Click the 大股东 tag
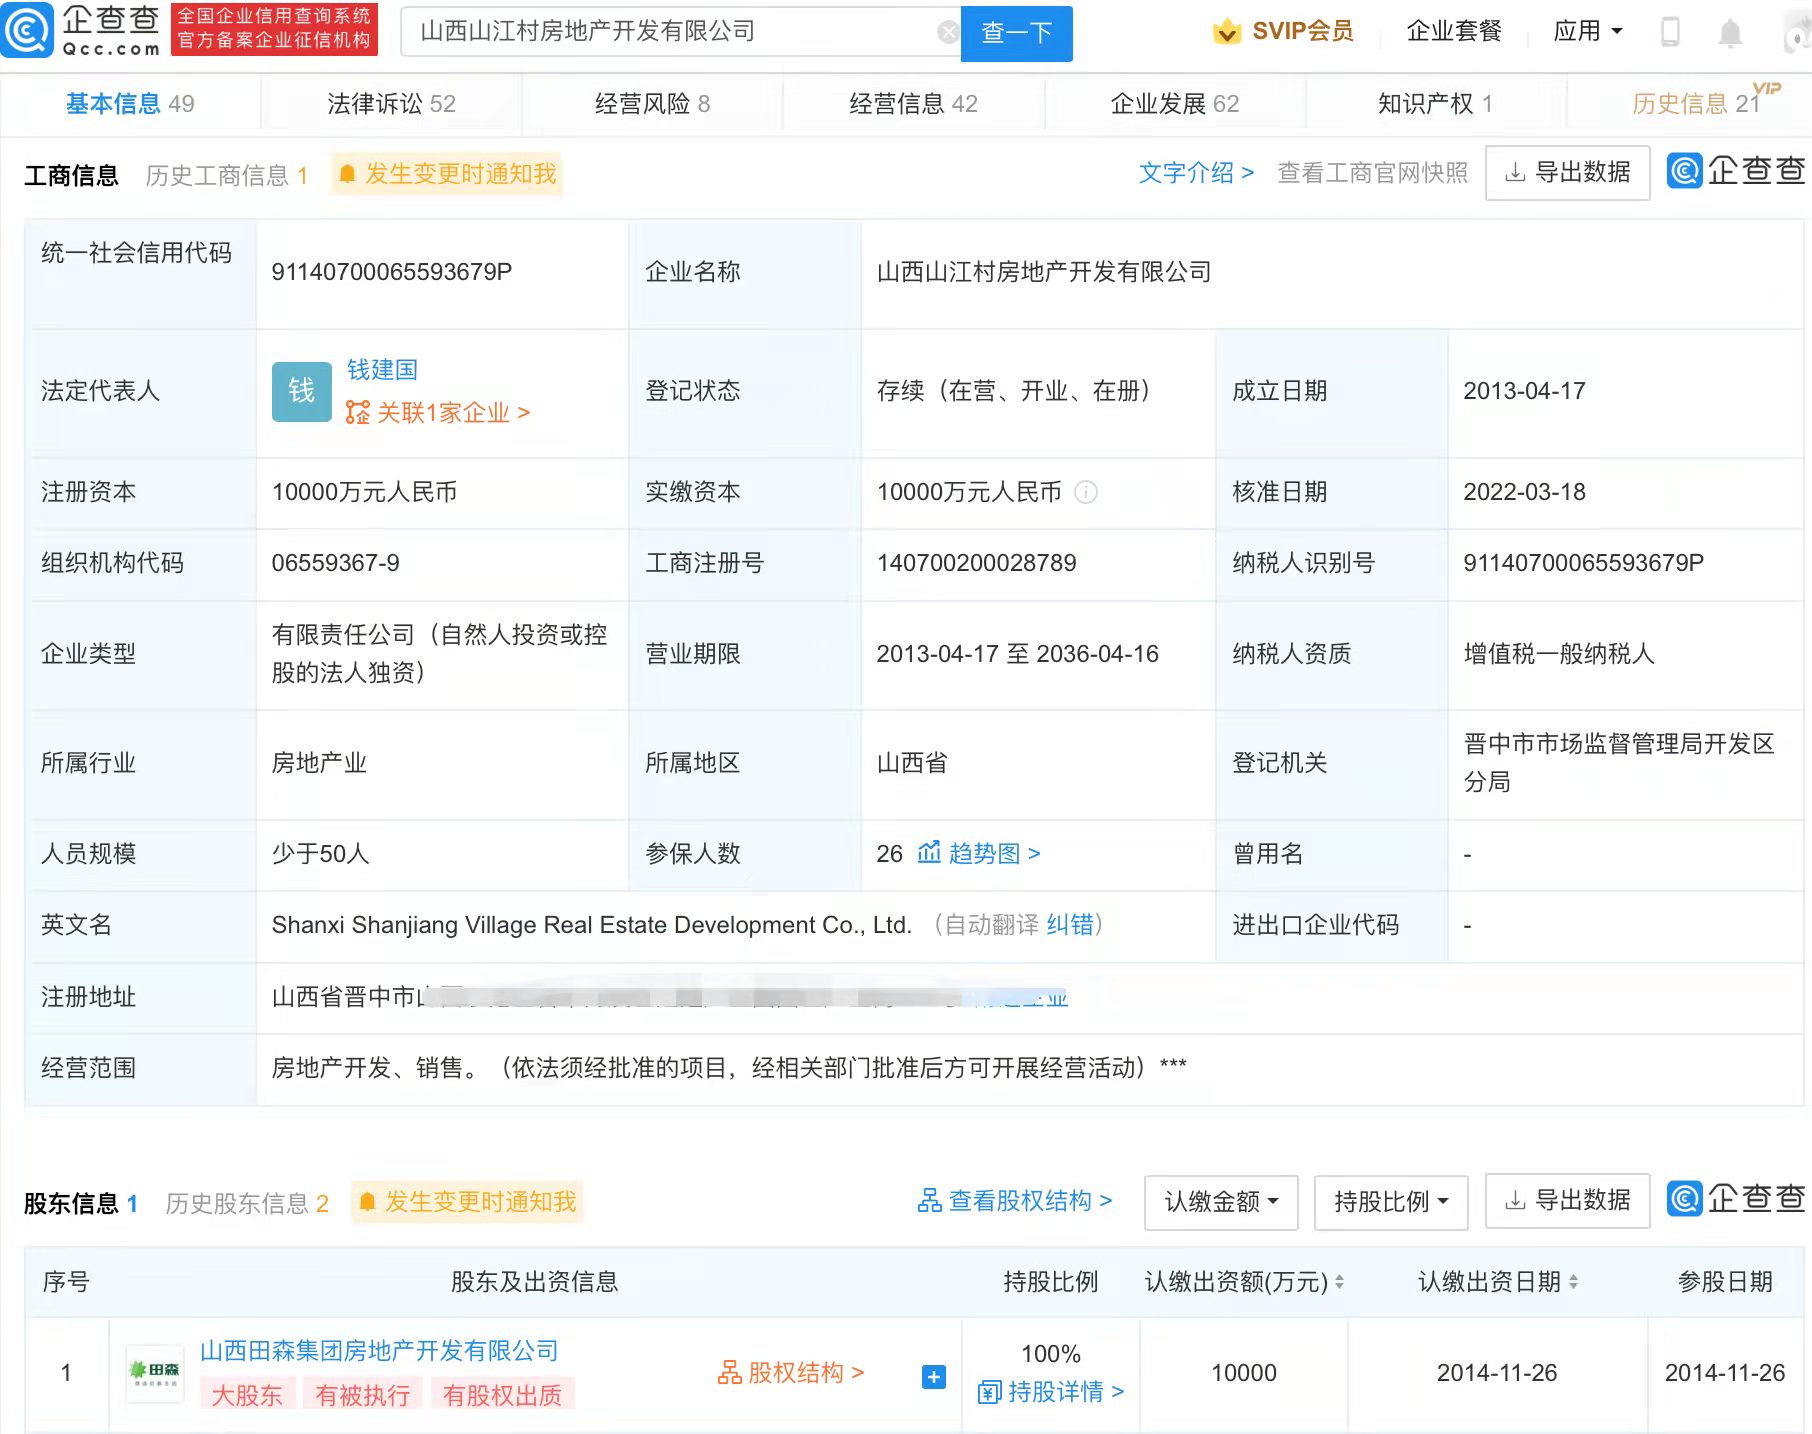This screenshot has height=1434, width=1812. pyautogui.click(x=247, y=1395)
